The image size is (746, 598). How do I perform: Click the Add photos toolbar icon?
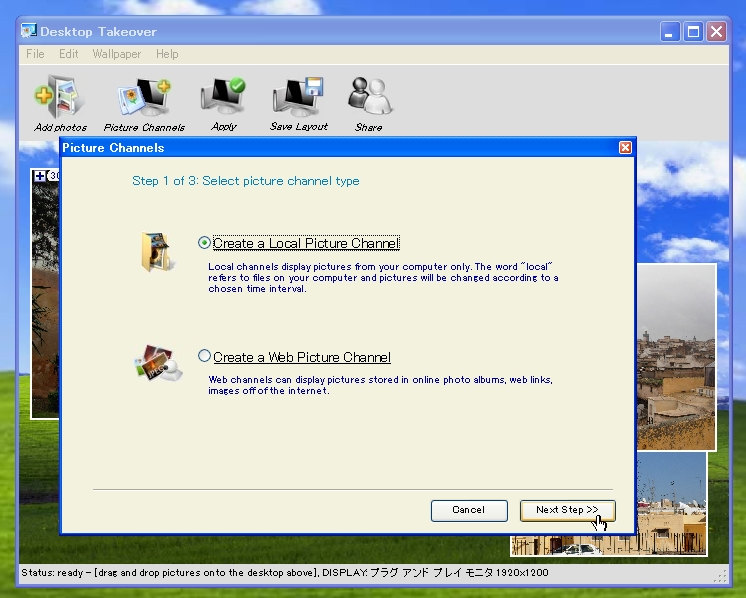click(x=60, y=103)
